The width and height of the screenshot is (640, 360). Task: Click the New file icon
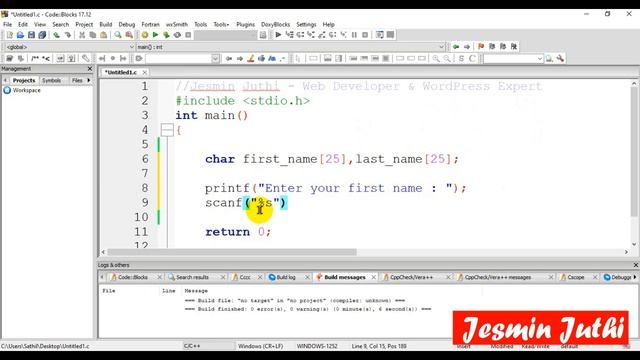[9, 35]
